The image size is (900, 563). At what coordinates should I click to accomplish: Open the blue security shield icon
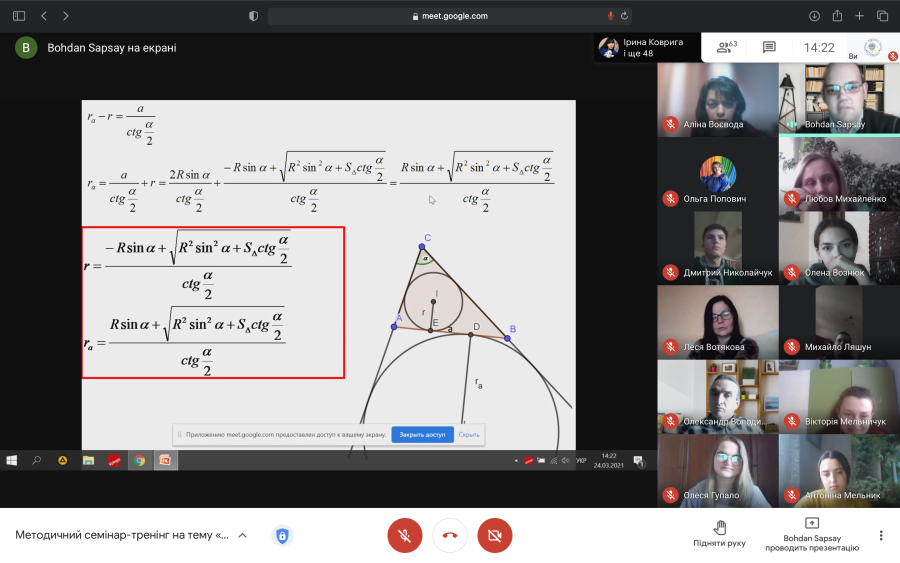pyautogui.click(x=282, y=535)
